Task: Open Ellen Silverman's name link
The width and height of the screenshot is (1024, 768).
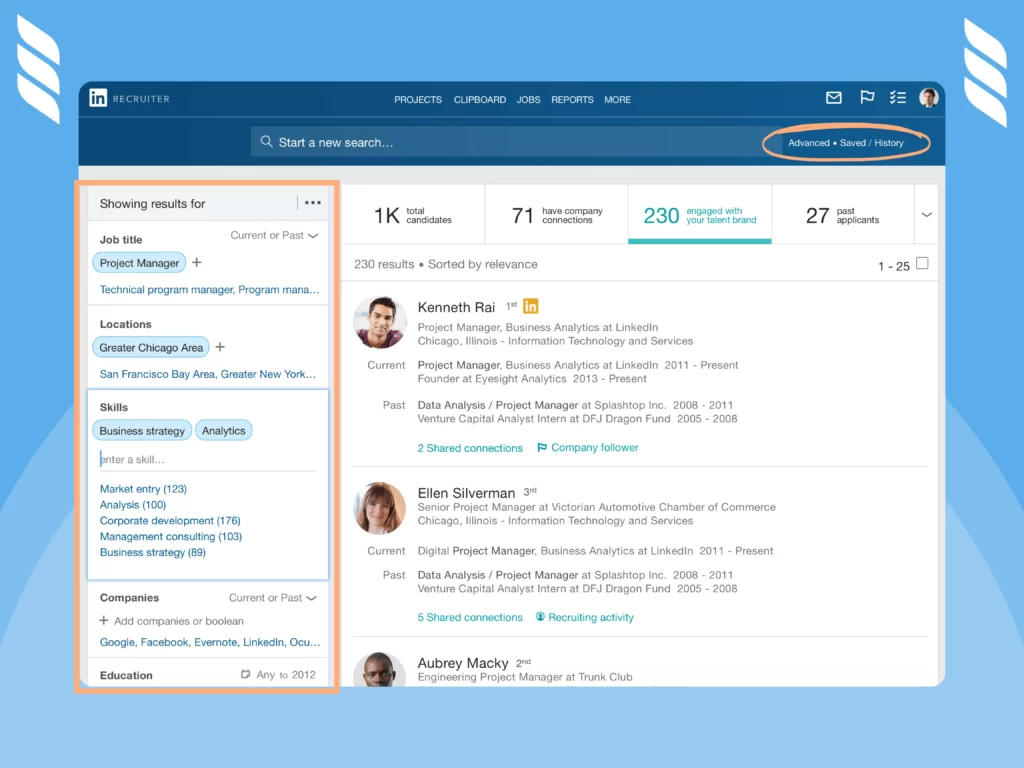Action: tap(466, 493)
